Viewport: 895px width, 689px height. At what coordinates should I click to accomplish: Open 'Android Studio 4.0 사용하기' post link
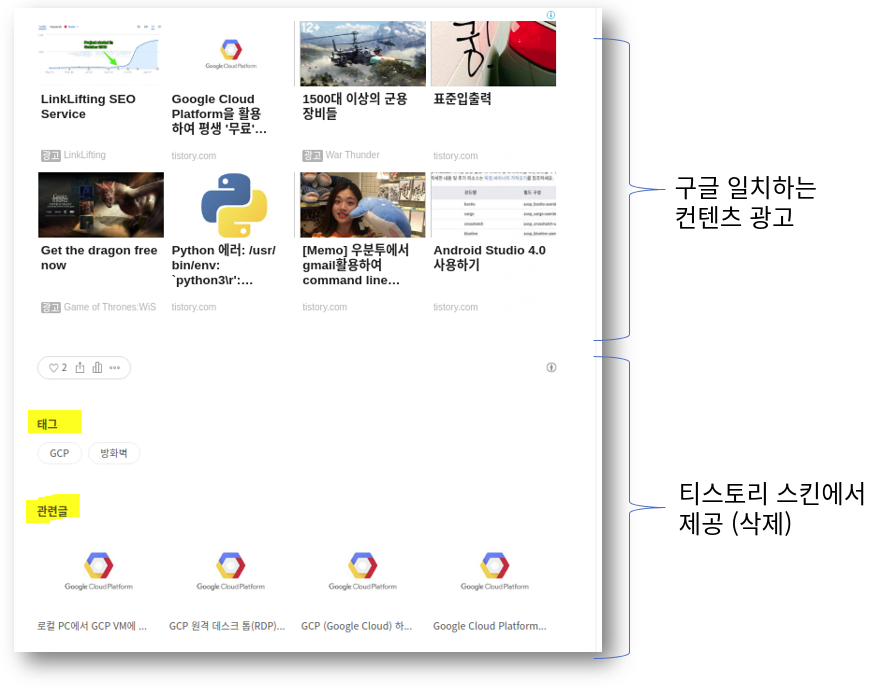coord(489,257)
